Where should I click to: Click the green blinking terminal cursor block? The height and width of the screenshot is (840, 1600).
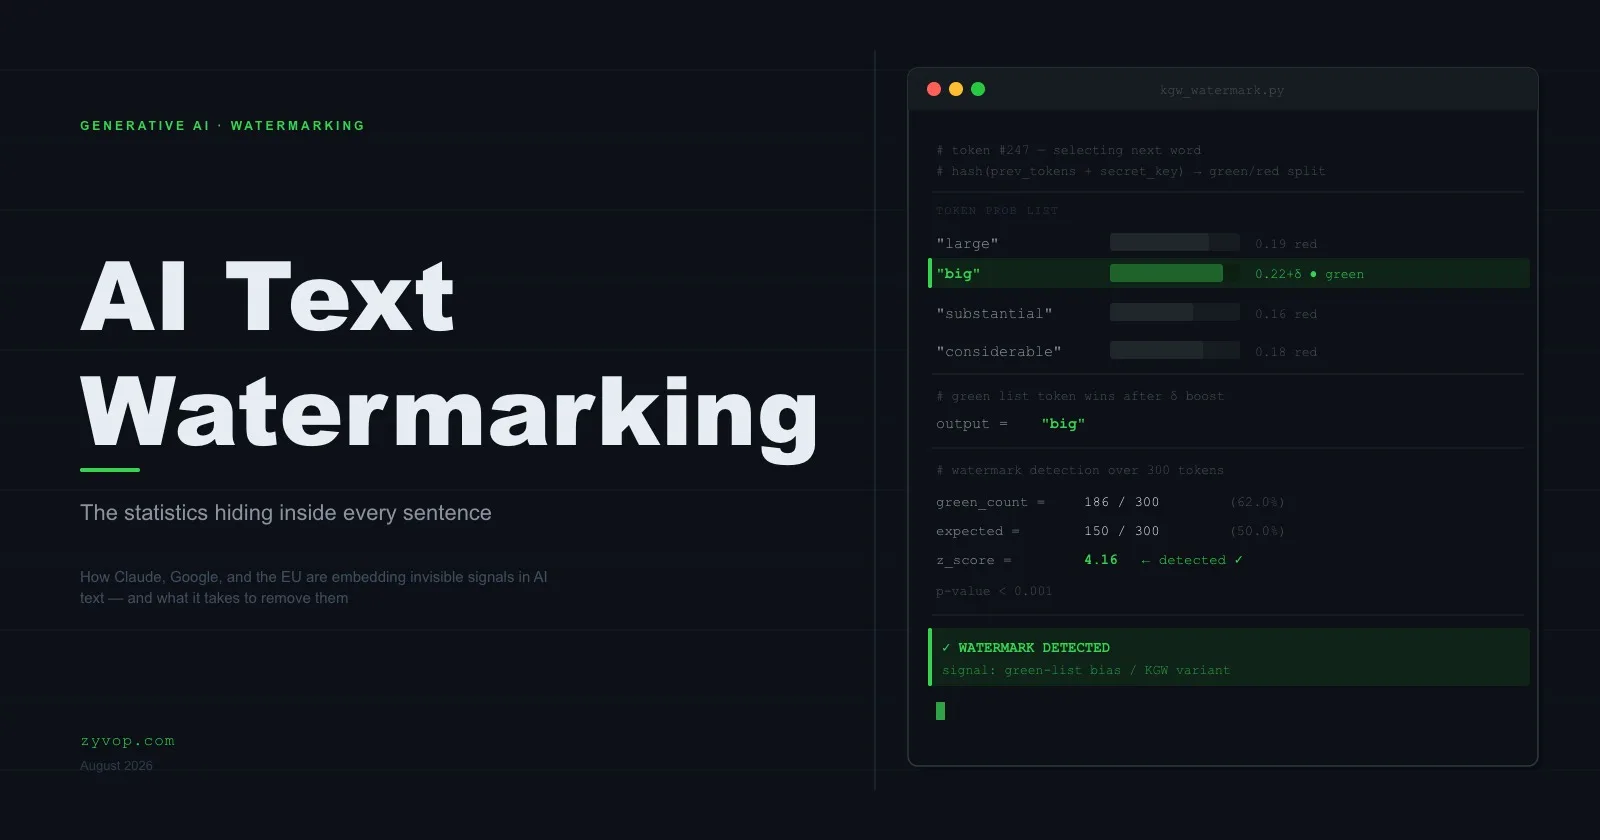[940, 711]
